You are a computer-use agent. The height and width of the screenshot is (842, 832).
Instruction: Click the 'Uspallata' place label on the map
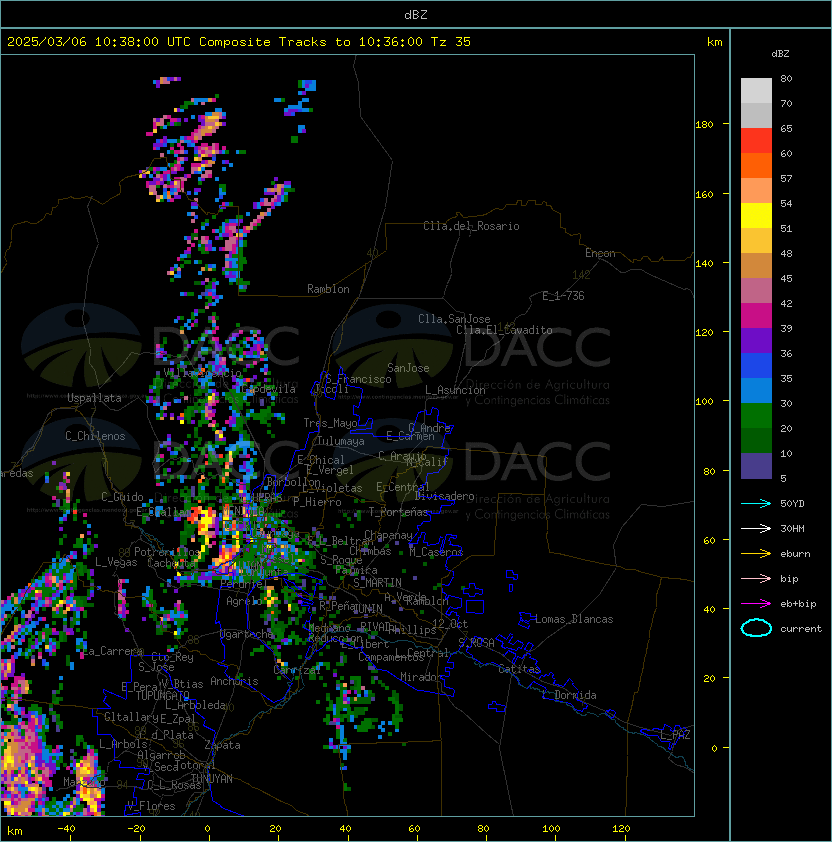(x=94, y=398)
